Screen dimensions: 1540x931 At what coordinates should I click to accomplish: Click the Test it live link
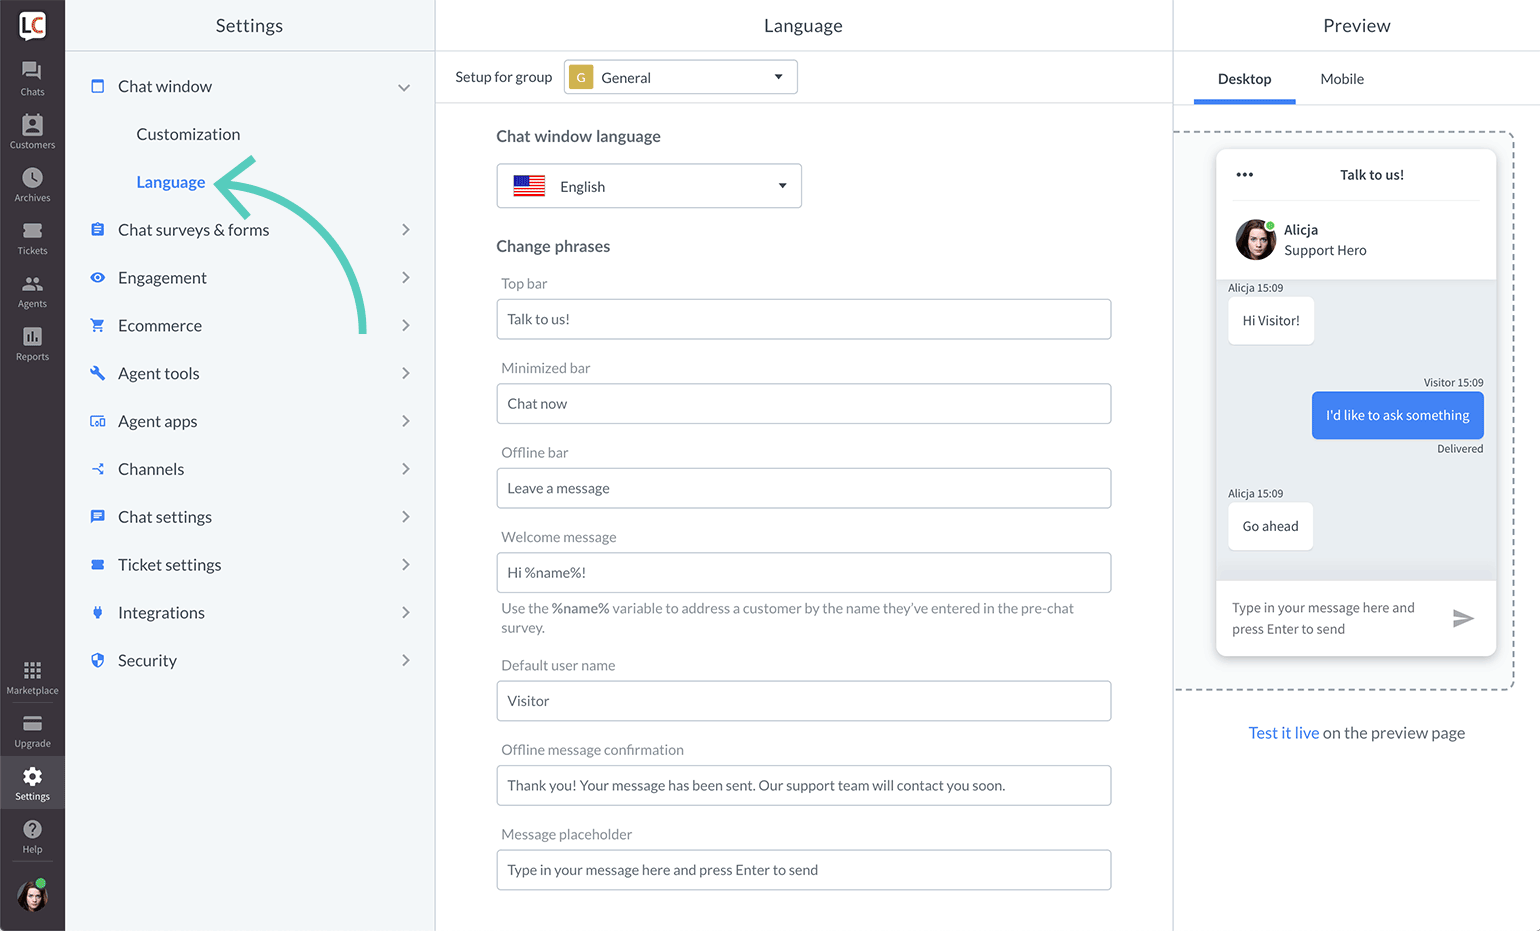tap(1283, 733)
